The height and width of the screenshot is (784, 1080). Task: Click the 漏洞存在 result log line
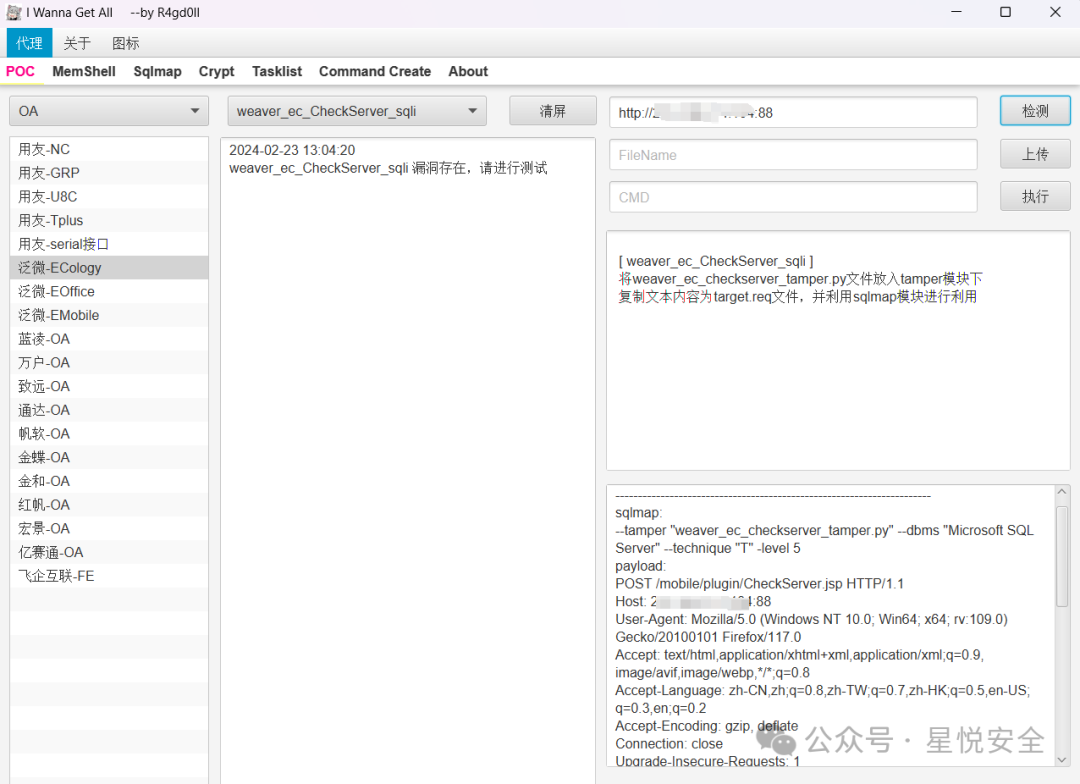coord(388,168)
